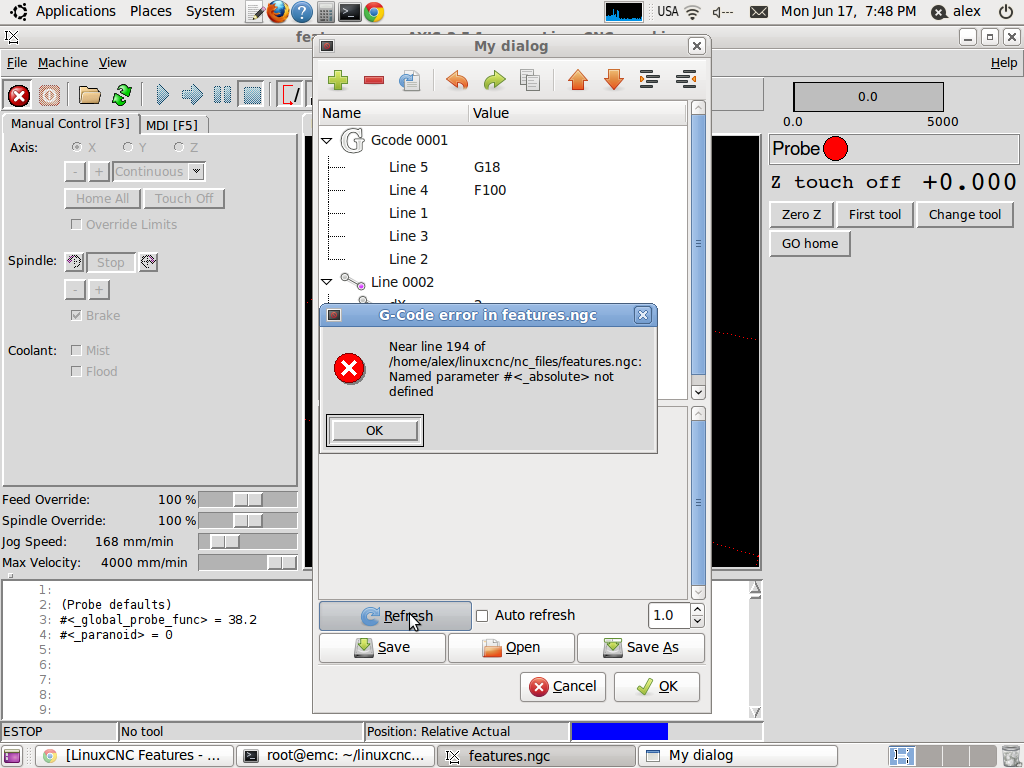Click the Save button in My dialog
Viewport: 1024px width, 768px height.
(x=382, y=648)
